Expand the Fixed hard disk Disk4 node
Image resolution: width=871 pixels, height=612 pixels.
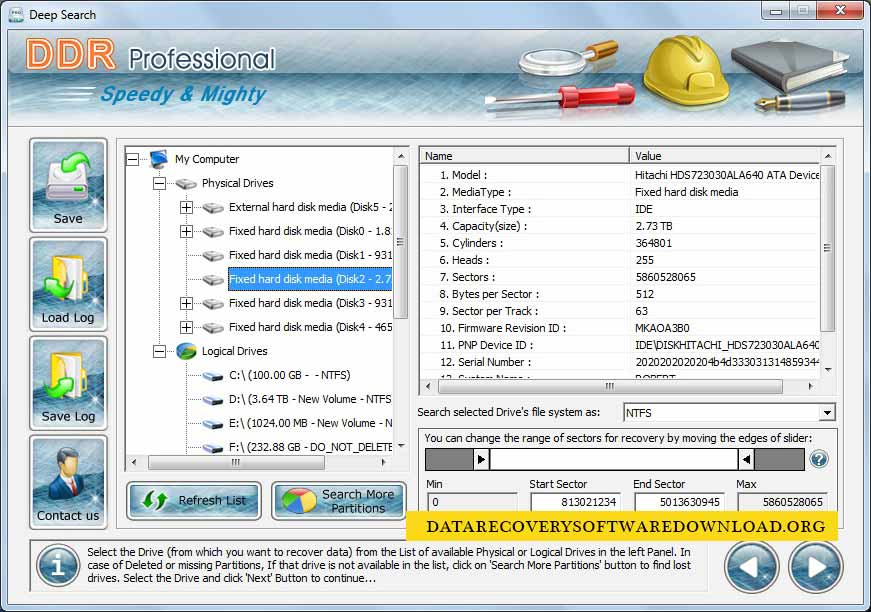coord(187,328)
